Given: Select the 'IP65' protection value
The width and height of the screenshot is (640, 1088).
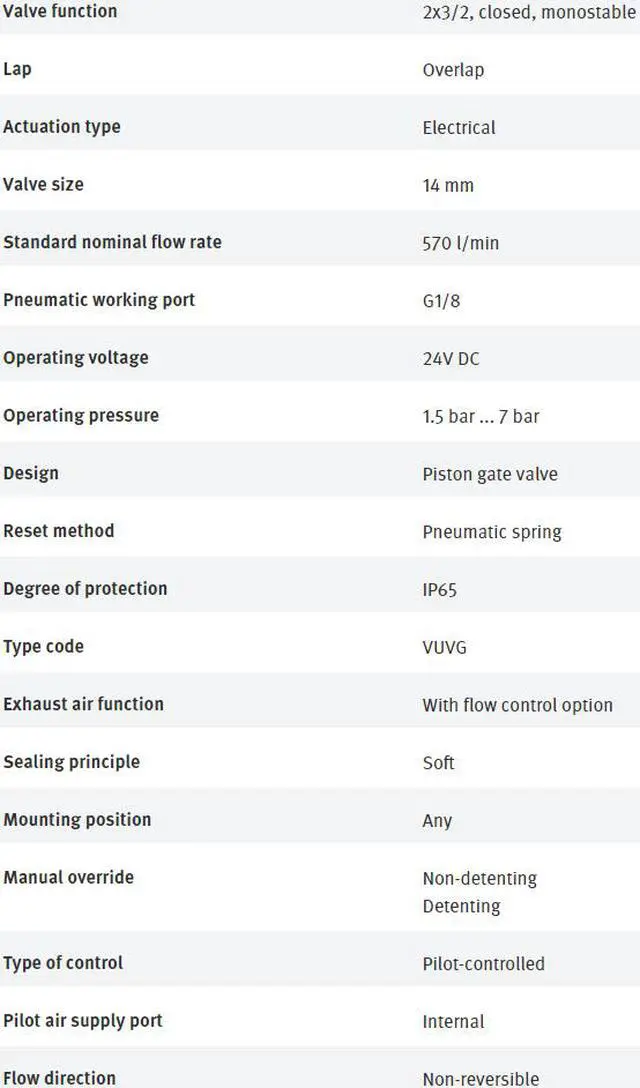Looking at the screenshot, I should coord(440,590).
